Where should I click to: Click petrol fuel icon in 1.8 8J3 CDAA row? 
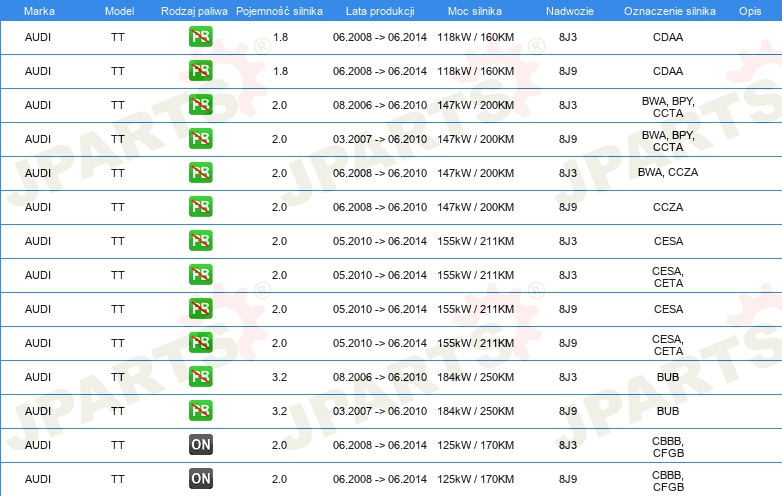point(200,37)
